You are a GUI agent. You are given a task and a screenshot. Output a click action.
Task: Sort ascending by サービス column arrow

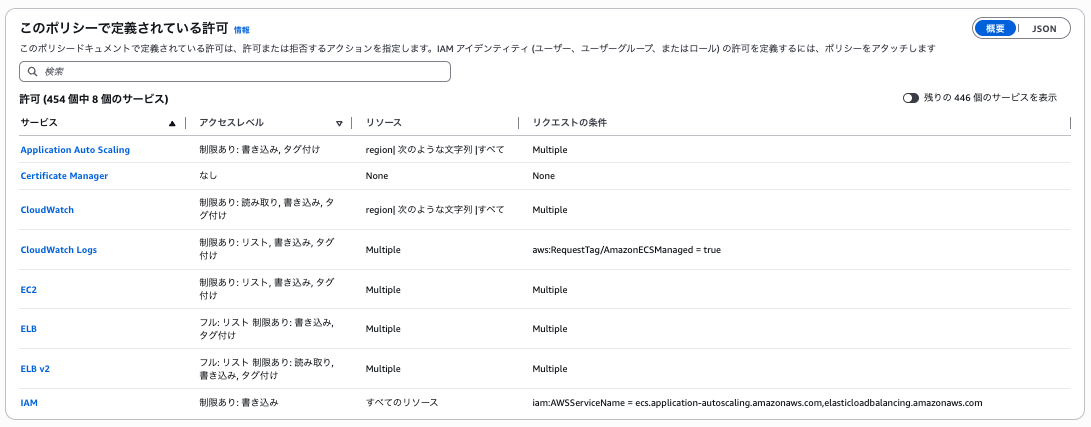pos(172,123)
